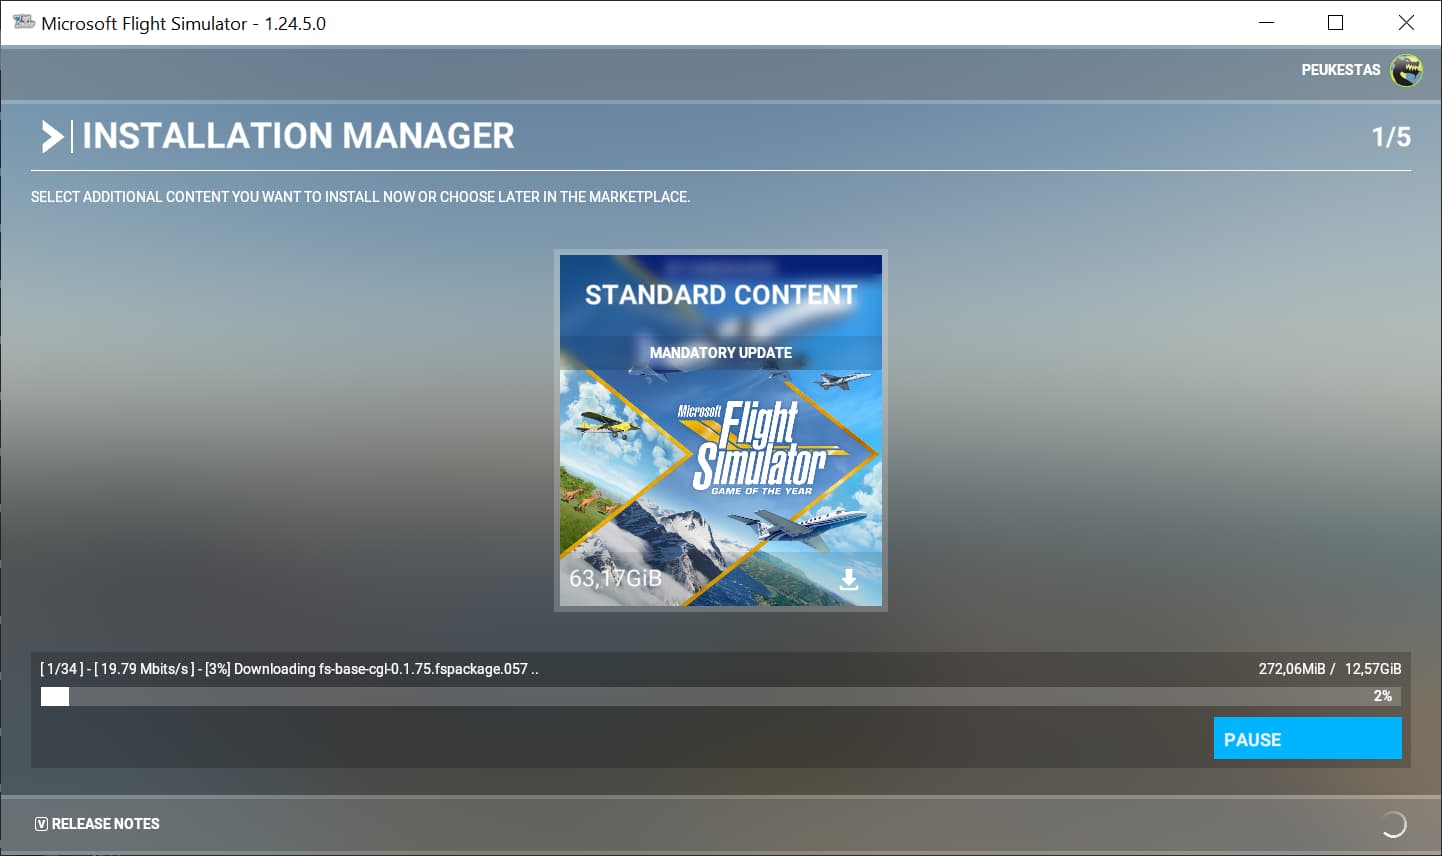1442x856 pixels.
Task: Click the 2% progress percentage label
Action: pos(1383,696)
